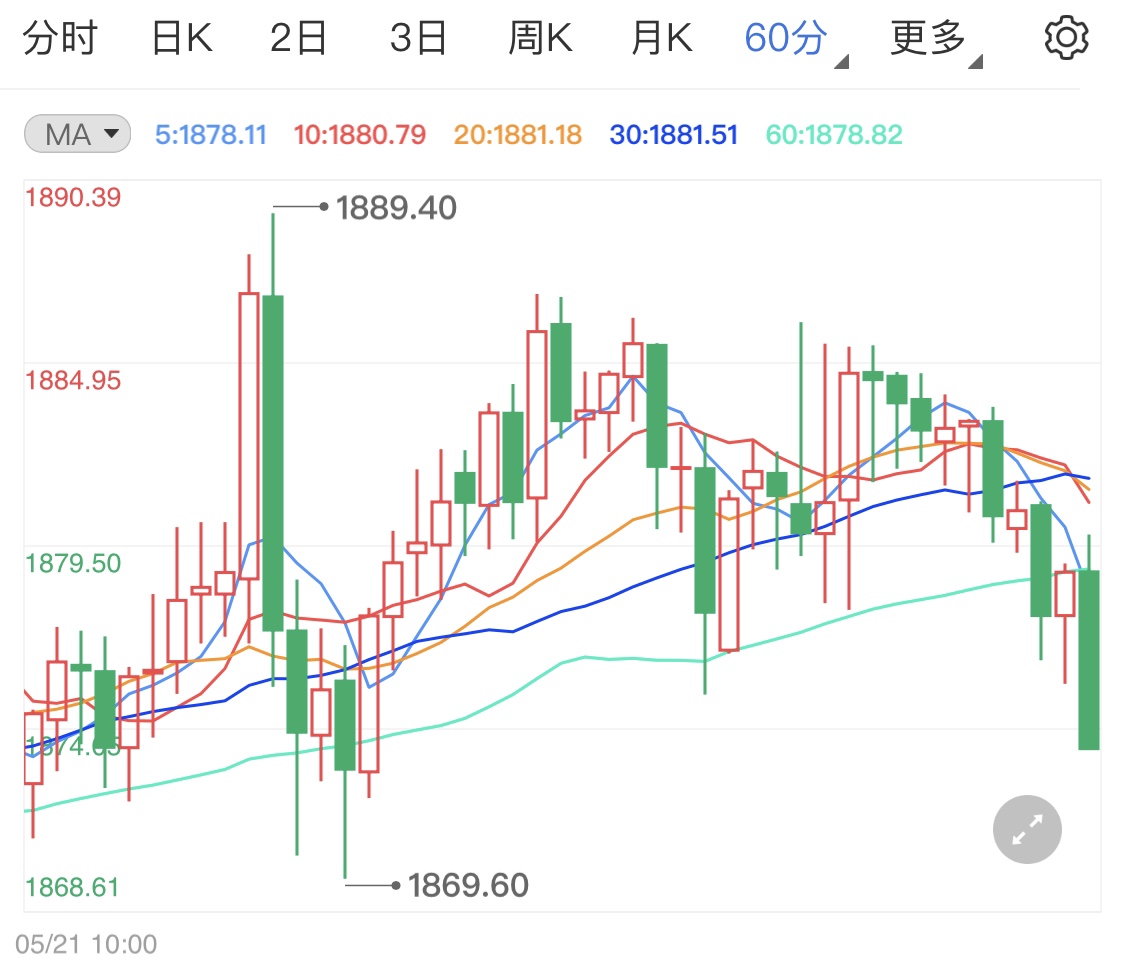Click MA20 value 20:1881.18
Screen dimensions: 1125x969
coord(517,135)
